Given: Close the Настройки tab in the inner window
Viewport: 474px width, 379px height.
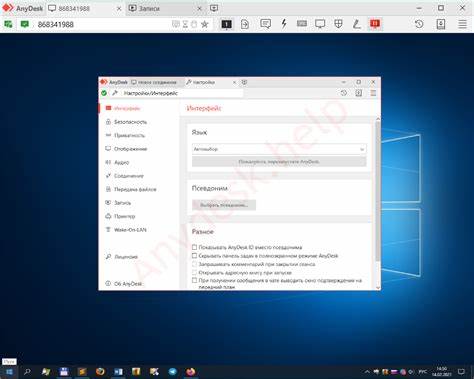Looking at the screenshot, I should point(234,82).
